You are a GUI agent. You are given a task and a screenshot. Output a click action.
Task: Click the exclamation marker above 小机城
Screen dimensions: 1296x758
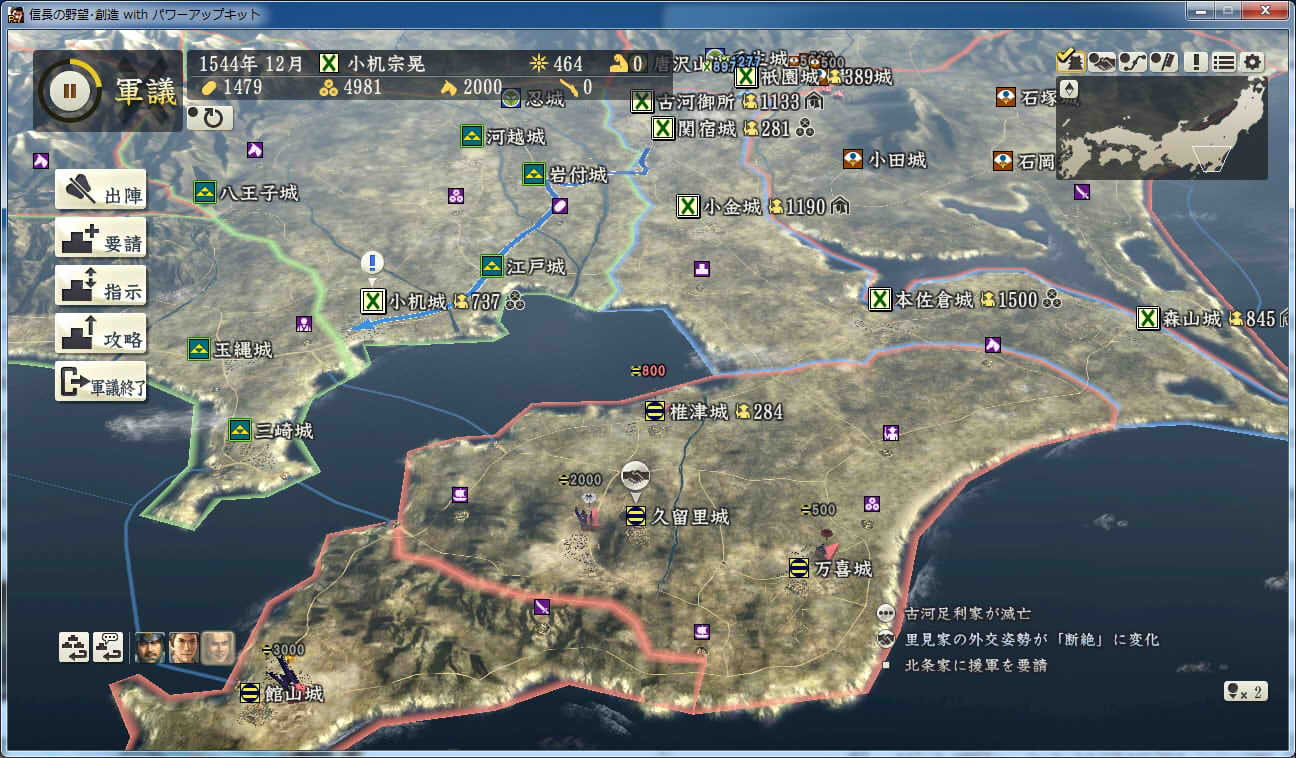[x=373, y=264]
